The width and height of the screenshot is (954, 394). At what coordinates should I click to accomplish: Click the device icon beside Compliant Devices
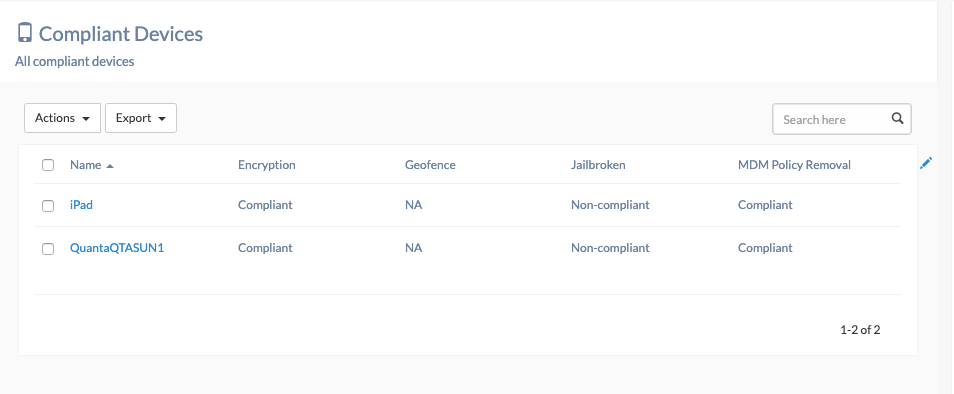point(25,33)
